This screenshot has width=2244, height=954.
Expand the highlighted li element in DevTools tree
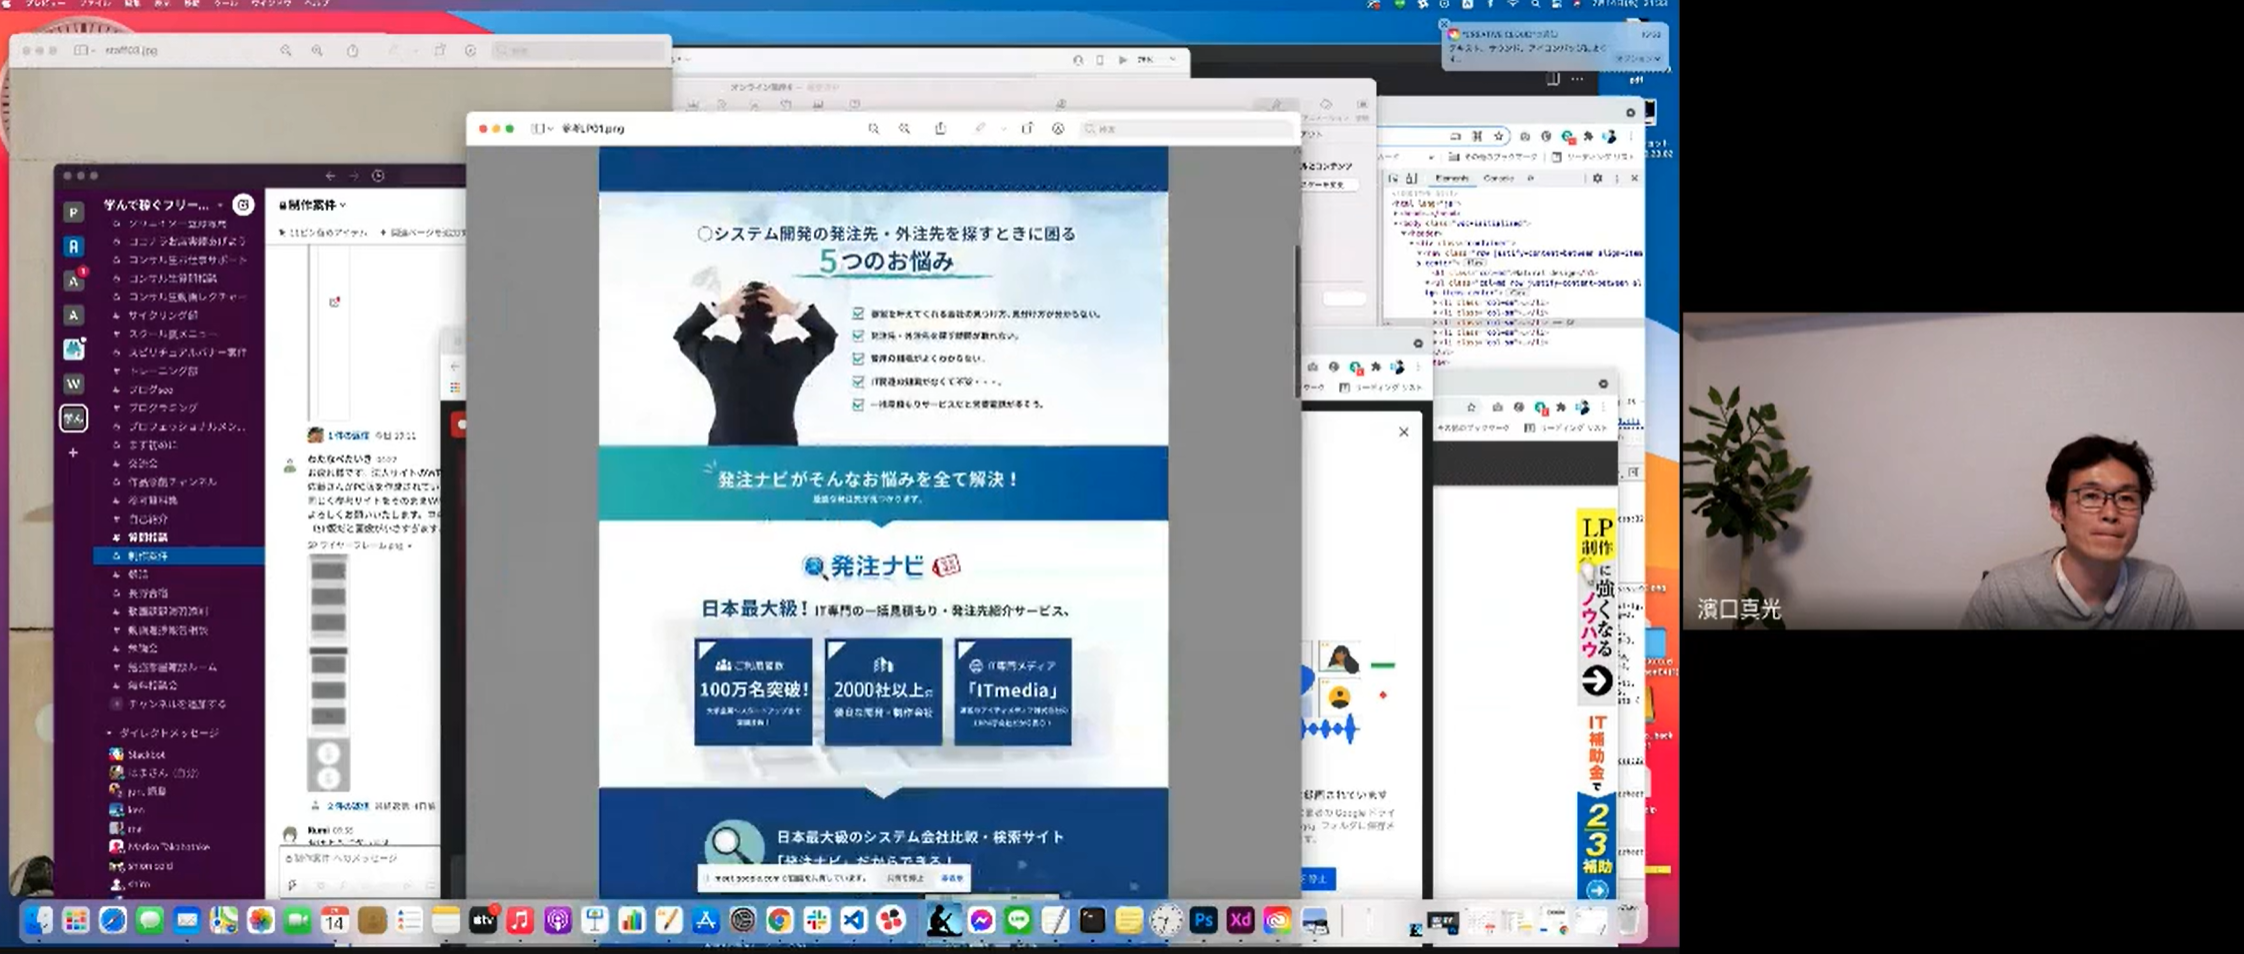click(x=1435, y=323)
